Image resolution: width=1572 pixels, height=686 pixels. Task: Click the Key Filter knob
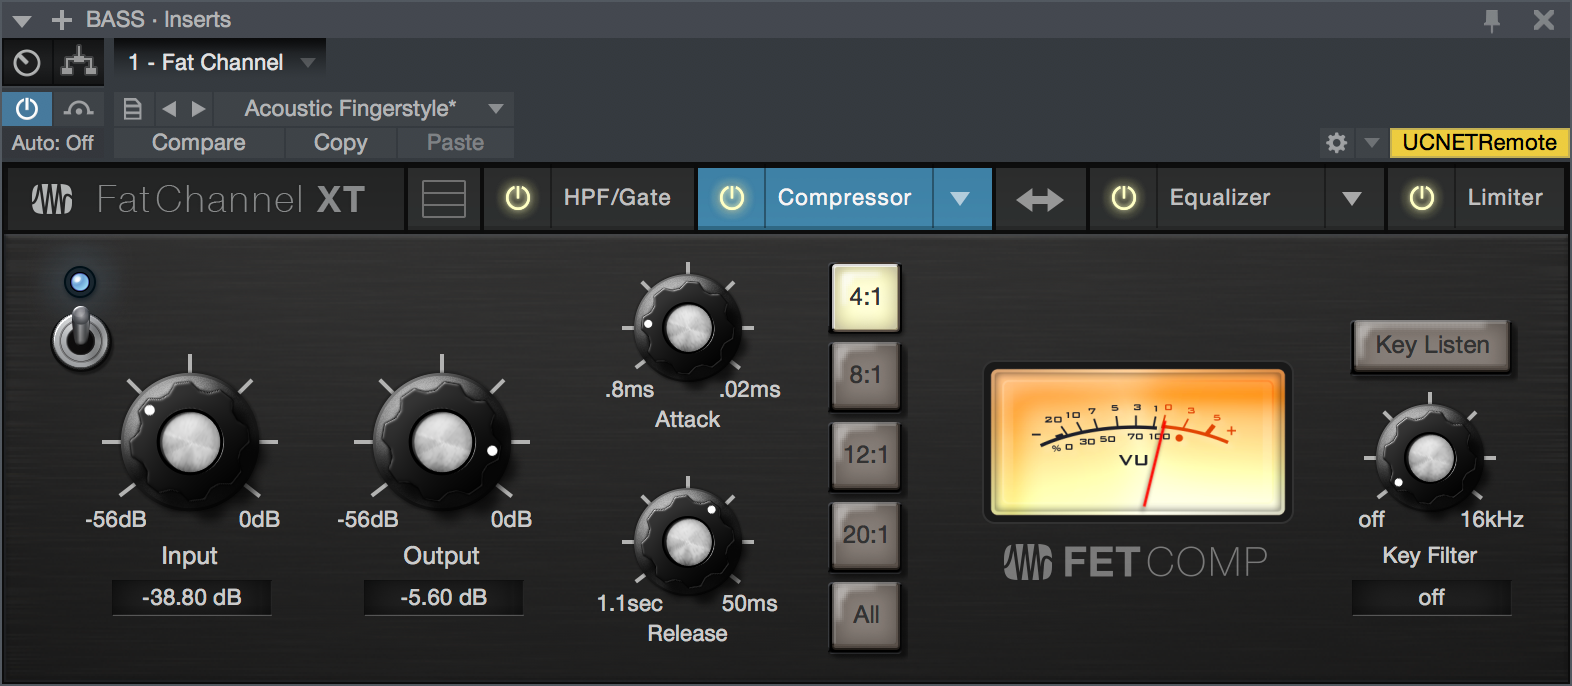tap(1430, 458)
